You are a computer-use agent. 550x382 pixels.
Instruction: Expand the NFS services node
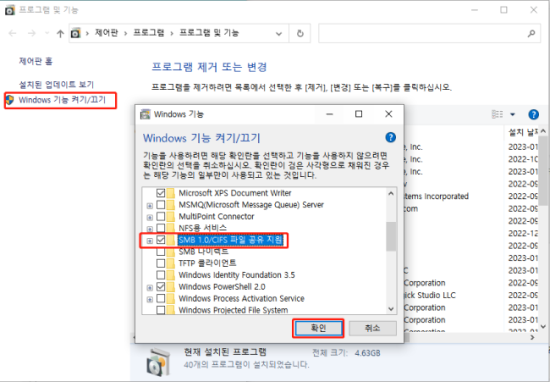click(150, 229)
